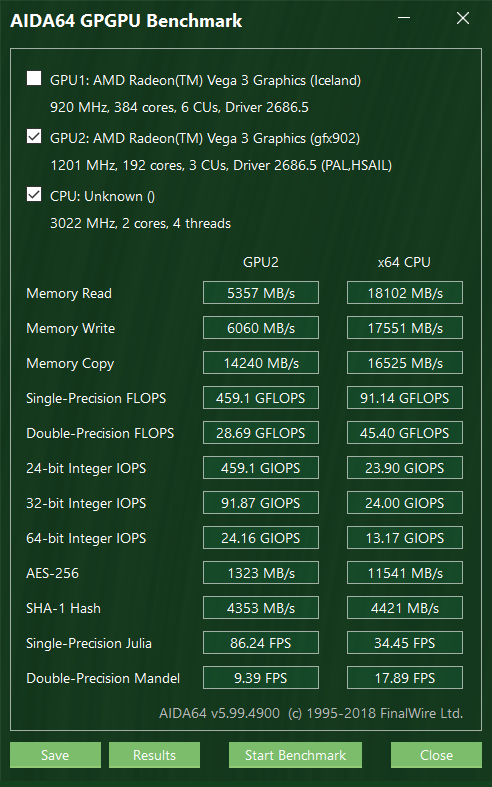Viewport: 492px width, 787px height.
Task: Click the x64 CPU column header
Action: [404, 262]
